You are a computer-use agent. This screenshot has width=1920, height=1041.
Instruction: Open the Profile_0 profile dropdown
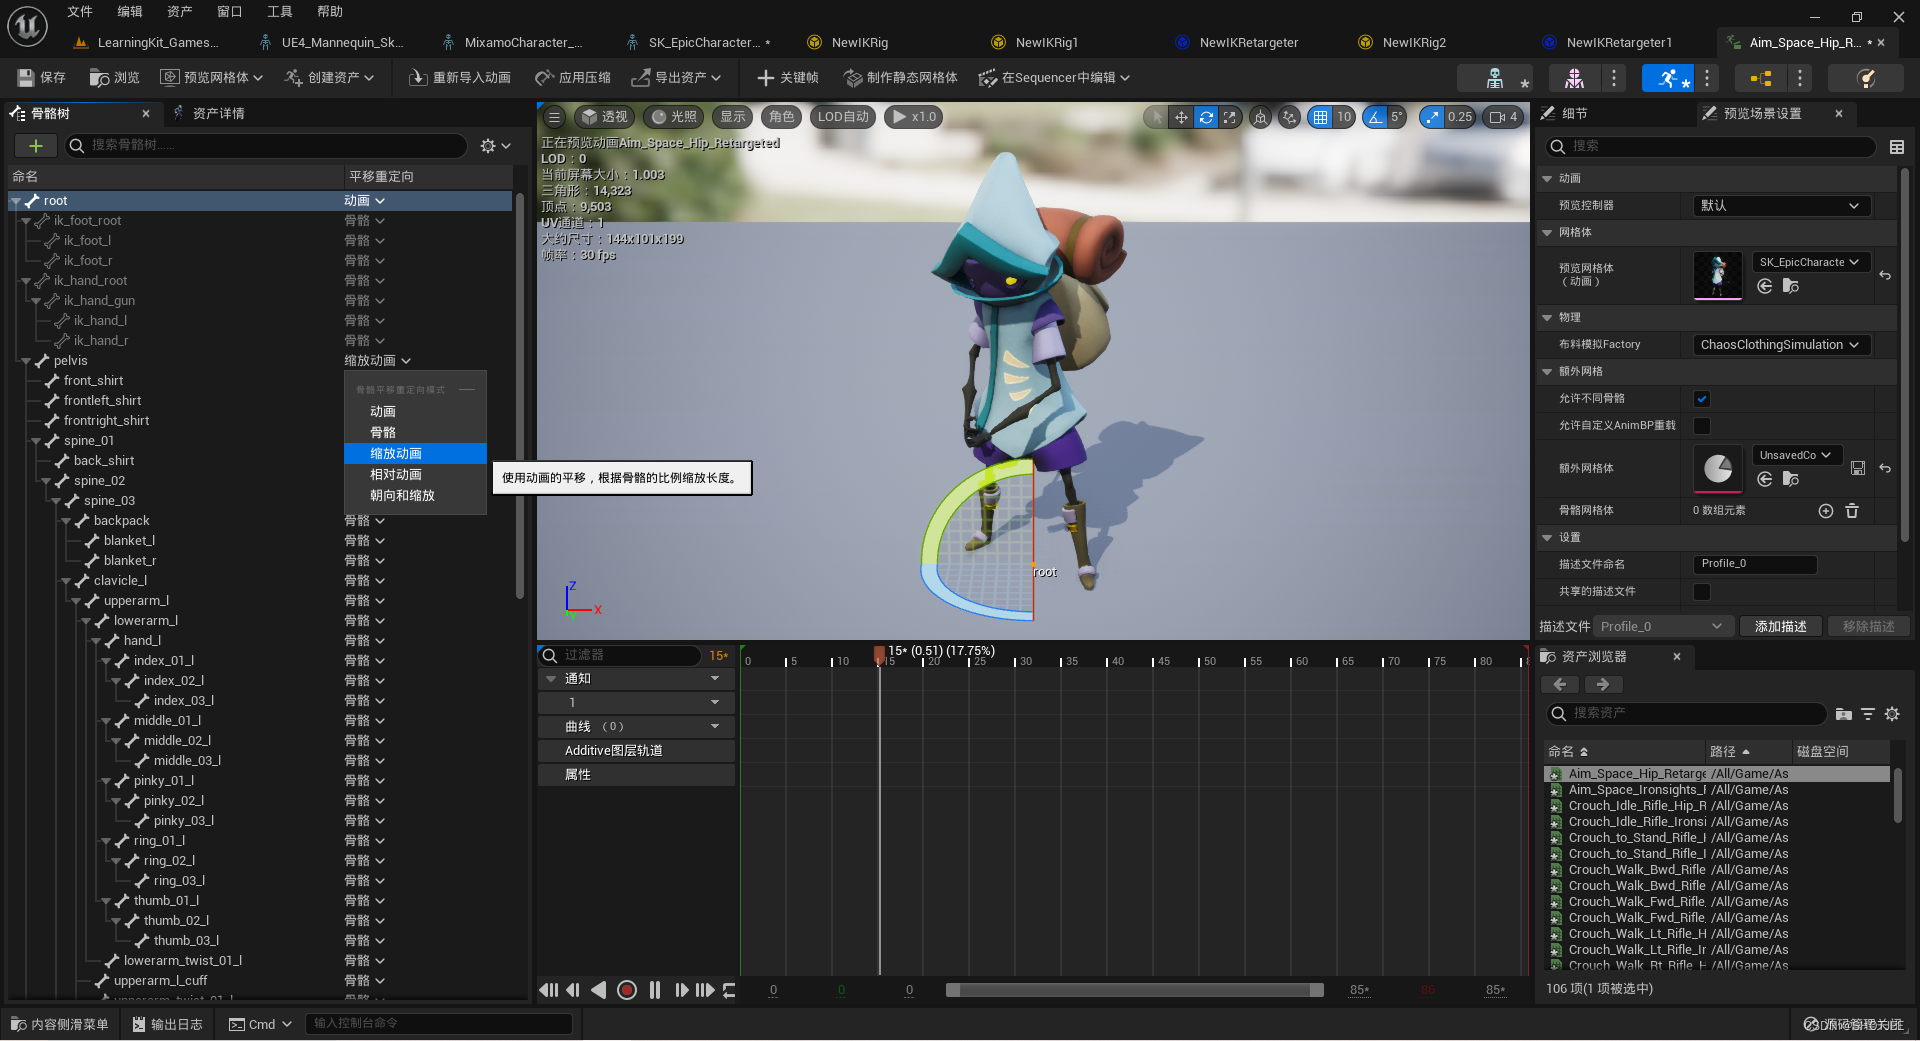1663,627
